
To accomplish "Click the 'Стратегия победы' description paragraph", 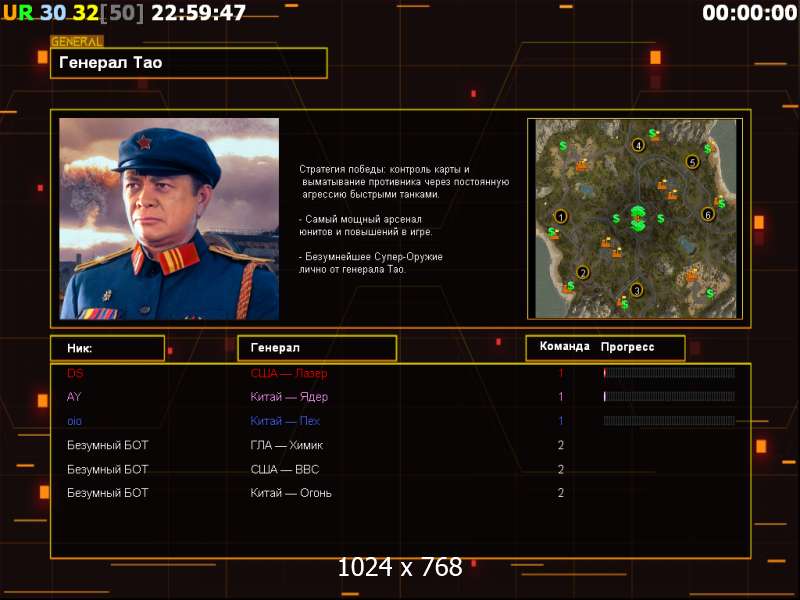I will [x=404, y=182].
